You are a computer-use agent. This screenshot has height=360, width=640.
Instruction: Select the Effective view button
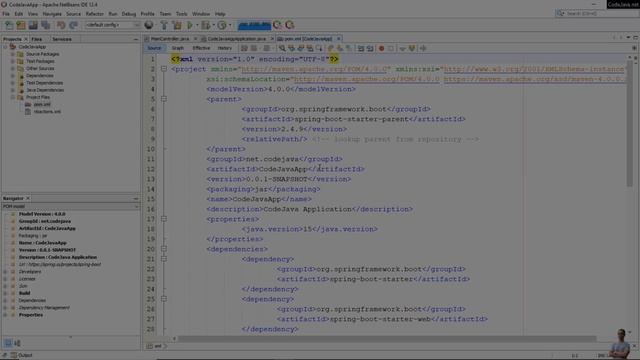pyautogui.click(x=201, y=48)
